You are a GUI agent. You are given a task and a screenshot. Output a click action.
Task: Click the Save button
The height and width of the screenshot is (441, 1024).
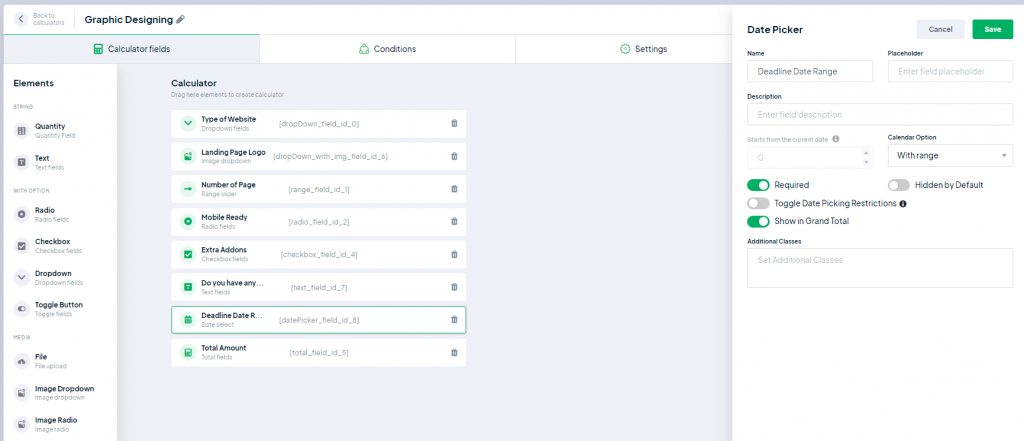[993, 29]
